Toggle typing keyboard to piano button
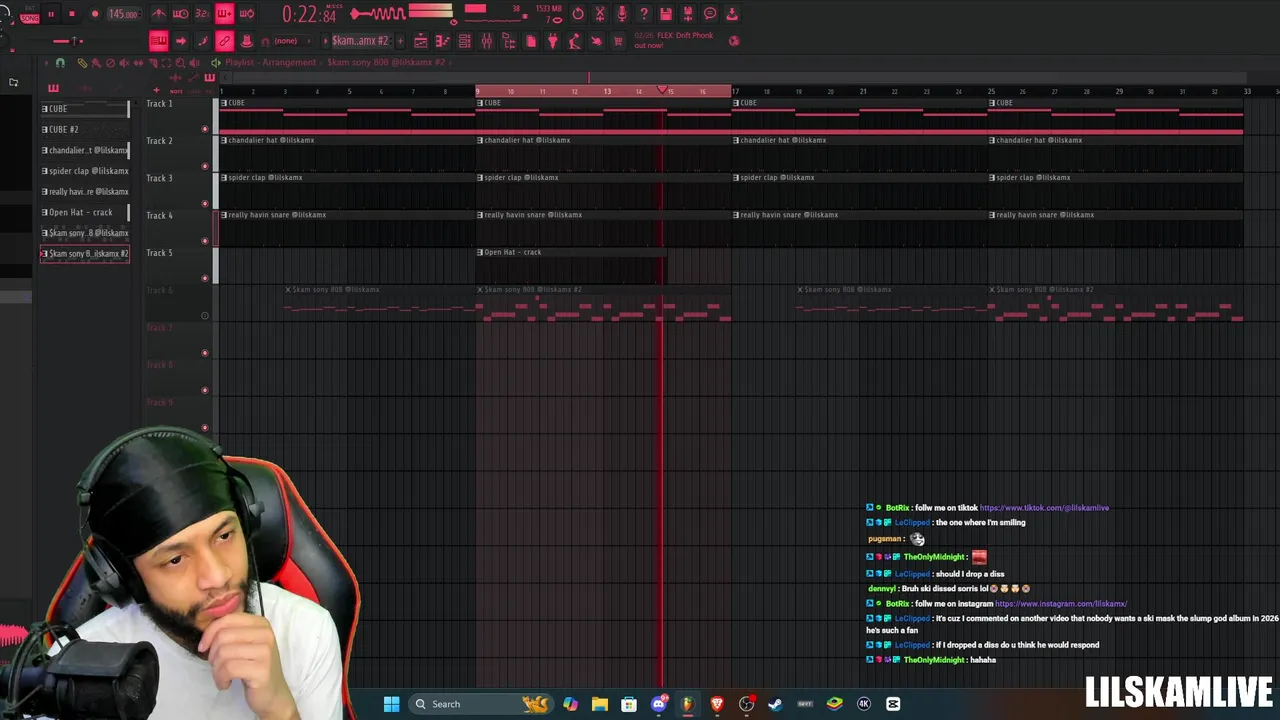The image size is (1280, 720). coord(159,41)
